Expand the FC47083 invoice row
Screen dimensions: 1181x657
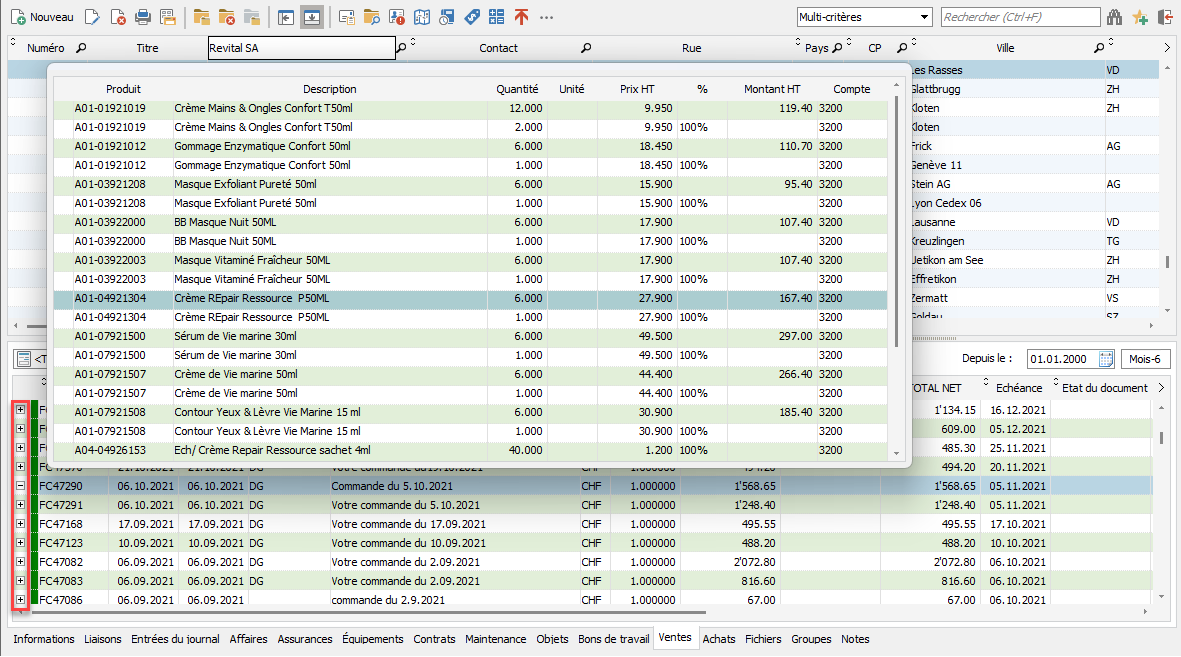[20, 581]
